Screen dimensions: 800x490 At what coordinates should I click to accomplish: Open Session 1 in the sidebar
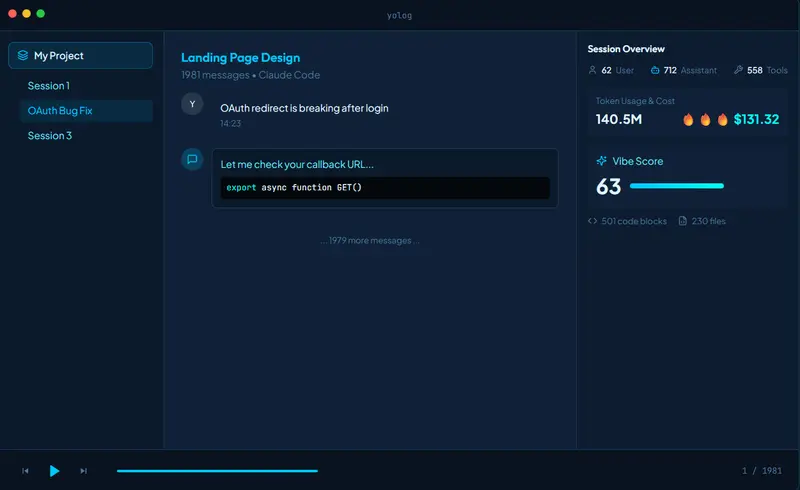tap(49, 86)
